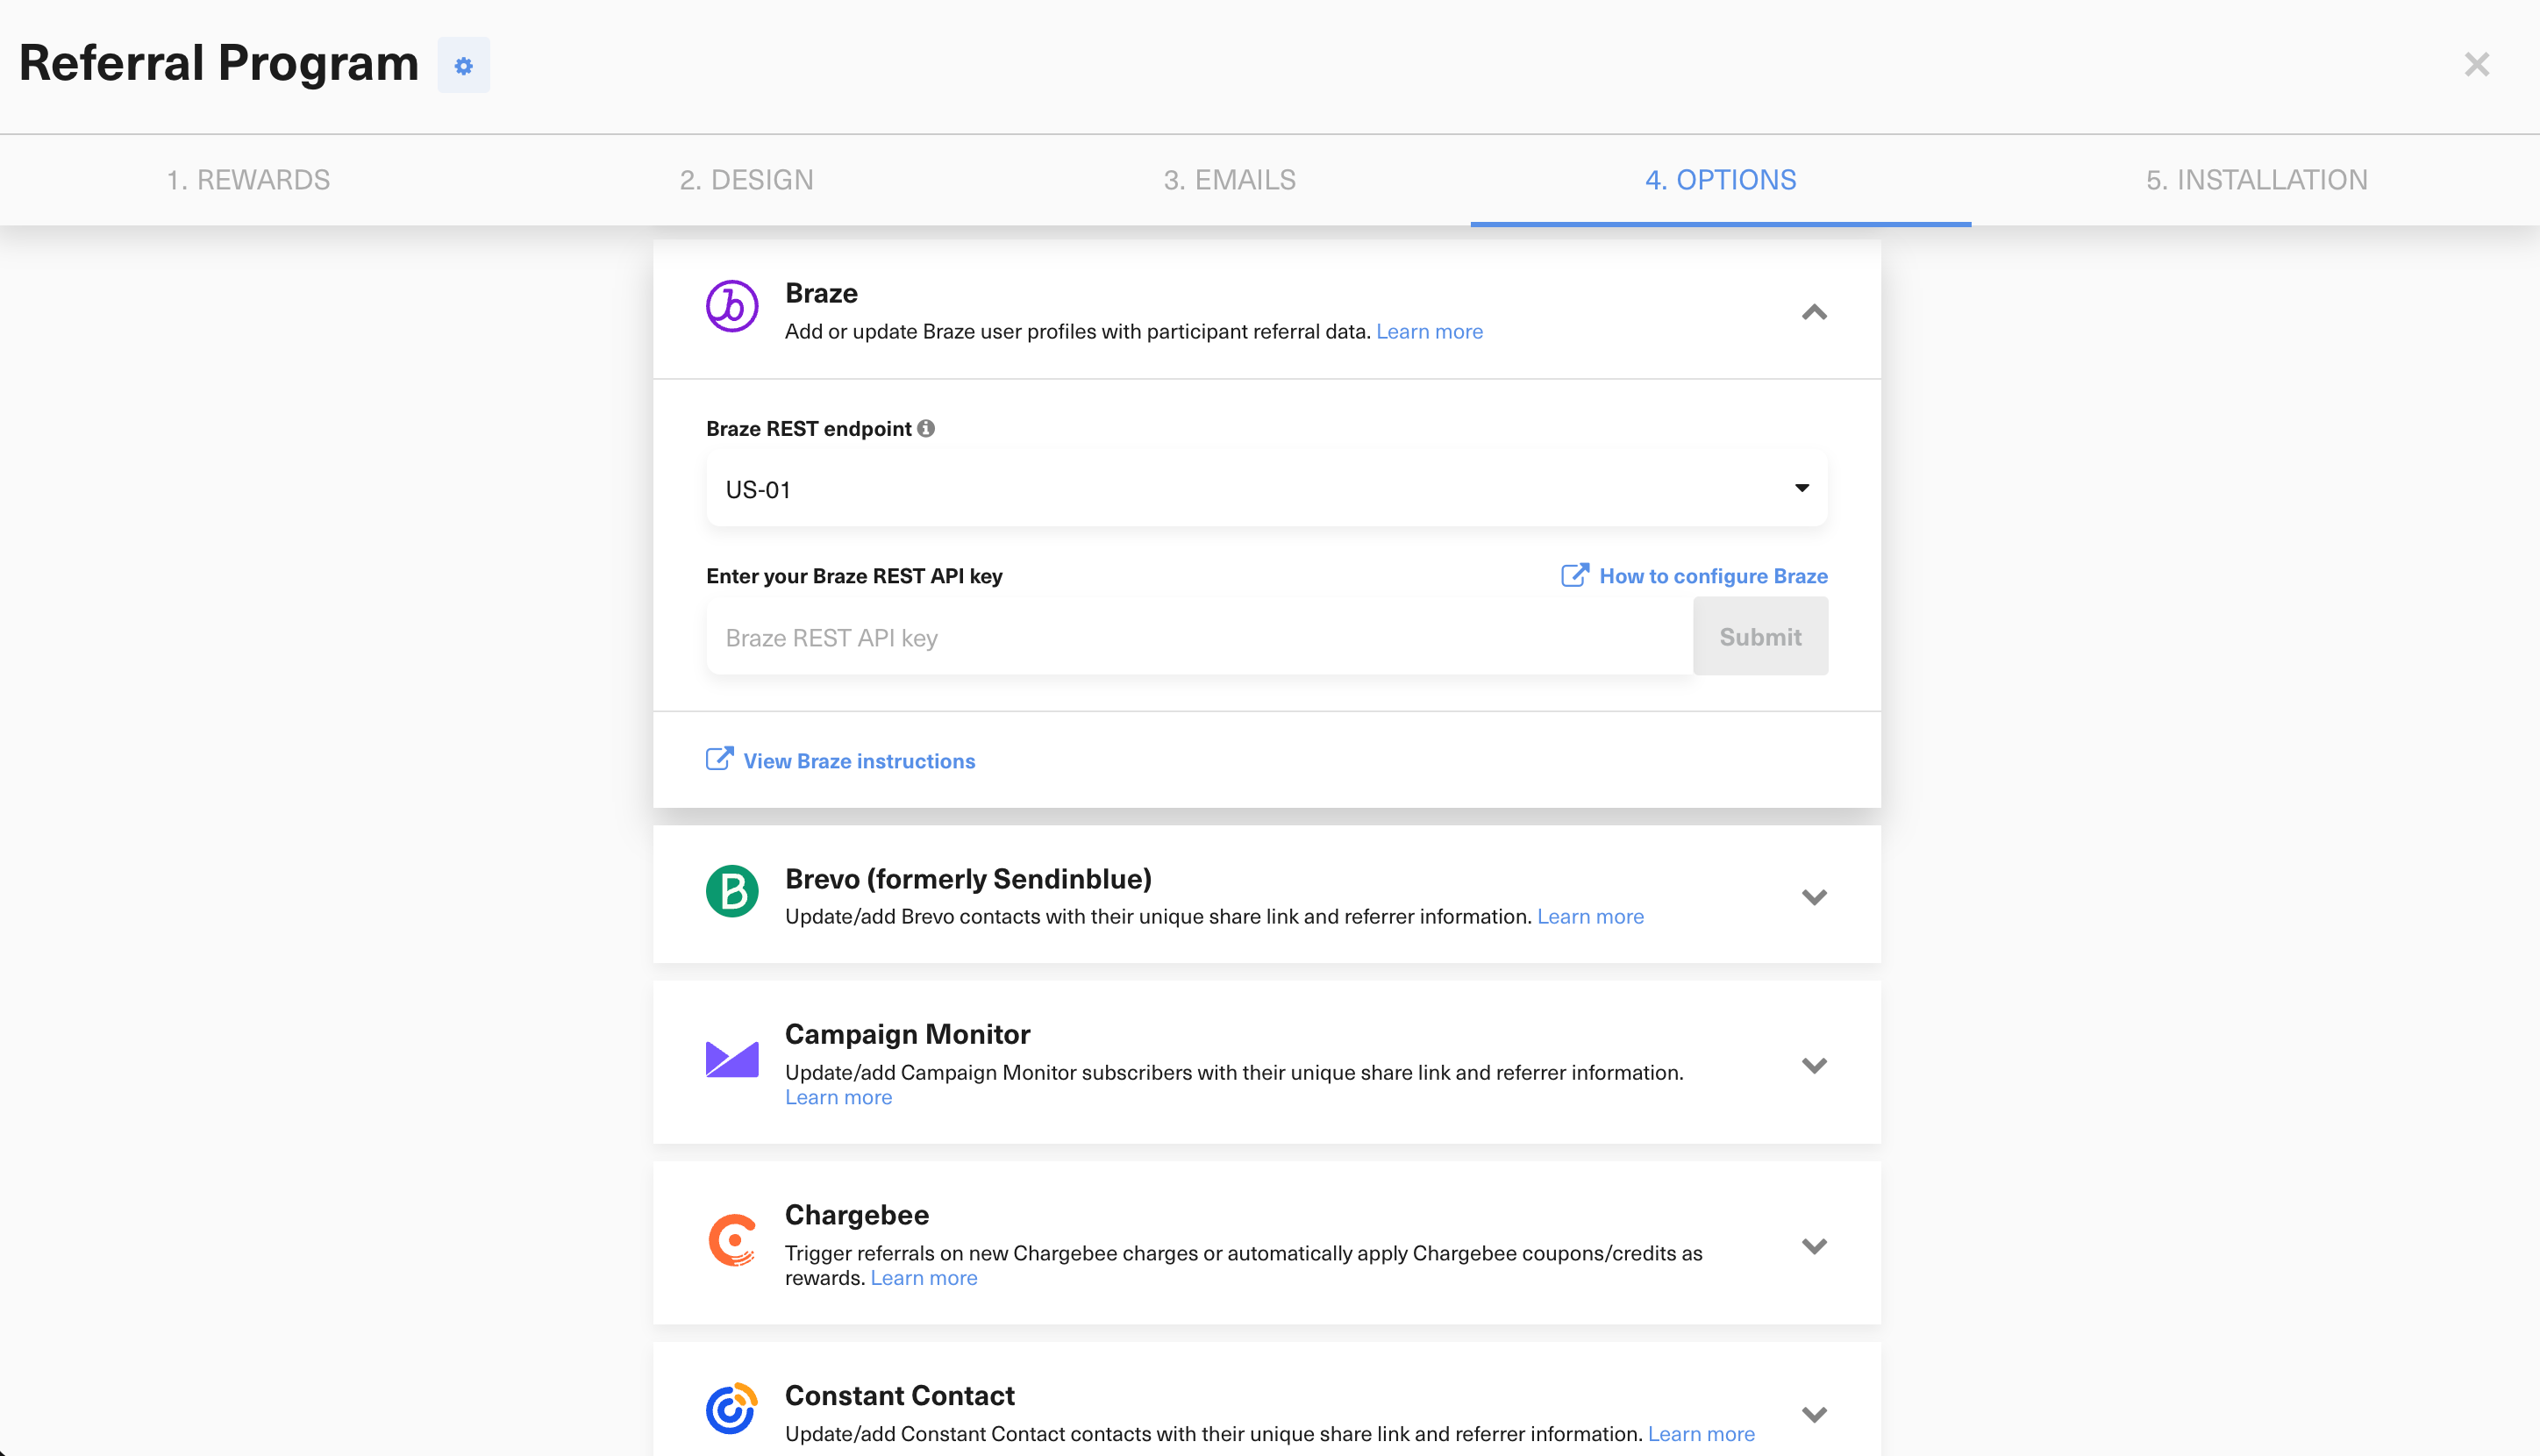
Task: Click Learn more in Constant Contact description
Action: tap(1701, 1434)
